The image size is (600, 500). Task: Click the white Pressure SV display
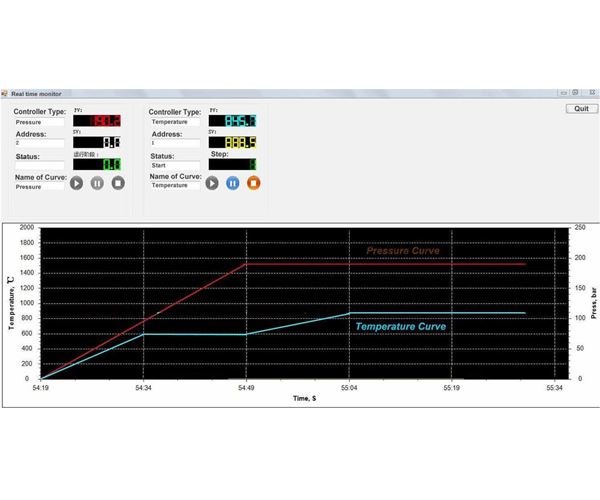97,143
